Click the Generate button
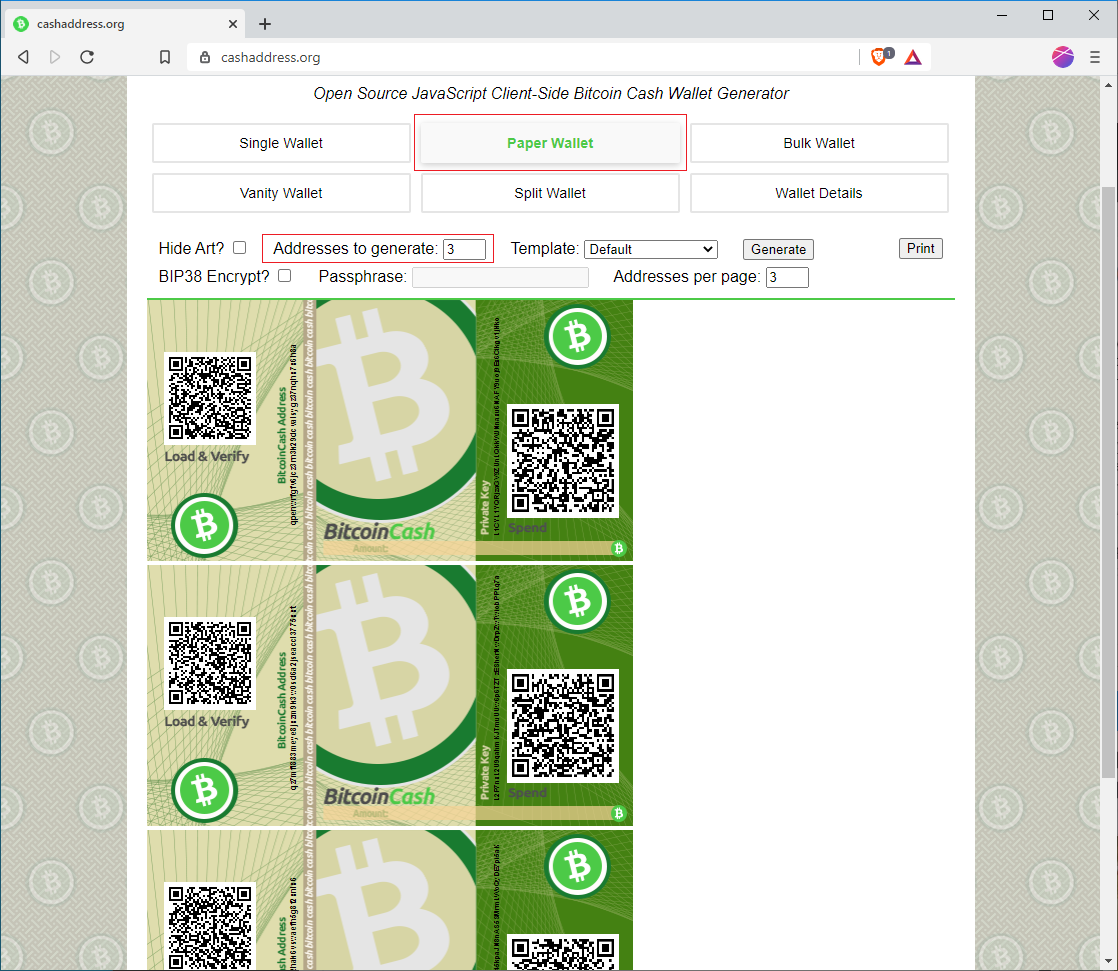The width and height of the screenshot is (1118, 971). click(x=778, y=249)
